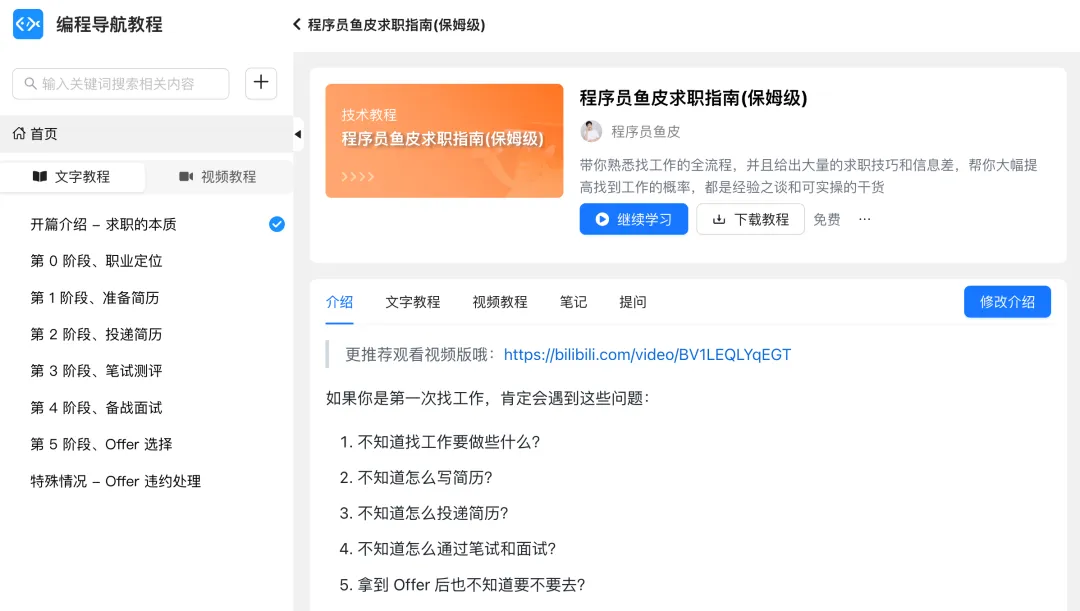Screen dimensions: 1080x611
Task: Click the 下载教程 button
Action: tap(750, 219)
